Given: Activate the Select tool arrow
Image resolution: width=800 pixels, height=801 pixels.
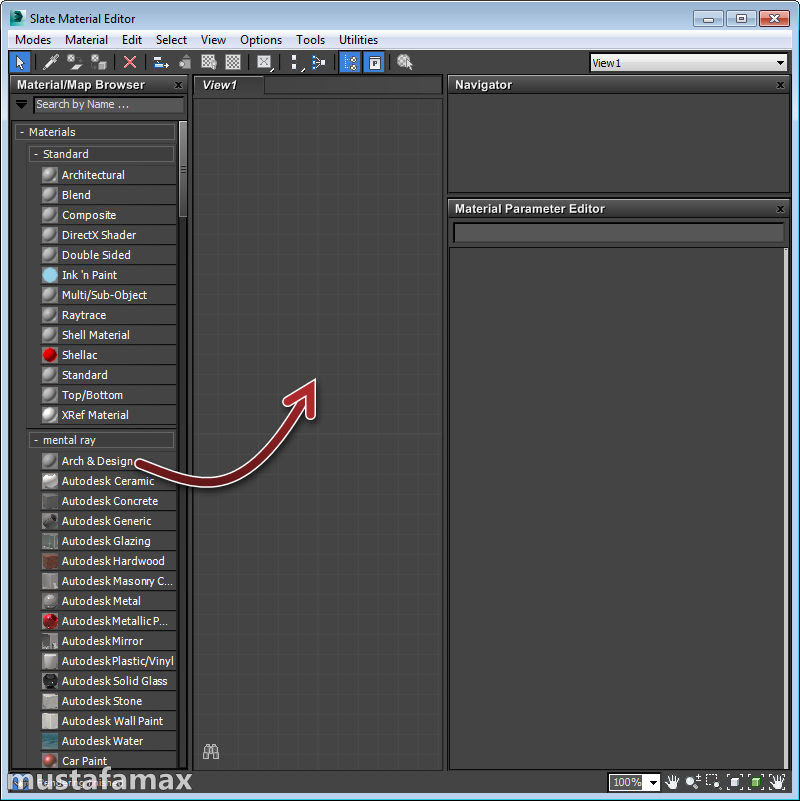Looking at the screenshot, I should 20,62.
